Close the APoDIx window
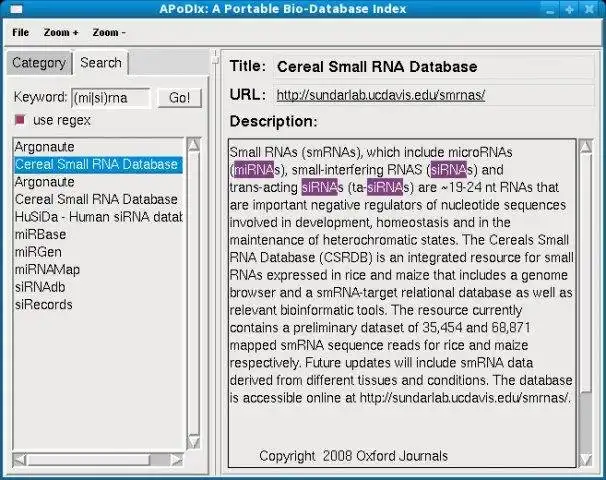This screenshot has width=606, height=480. point(589,9)
